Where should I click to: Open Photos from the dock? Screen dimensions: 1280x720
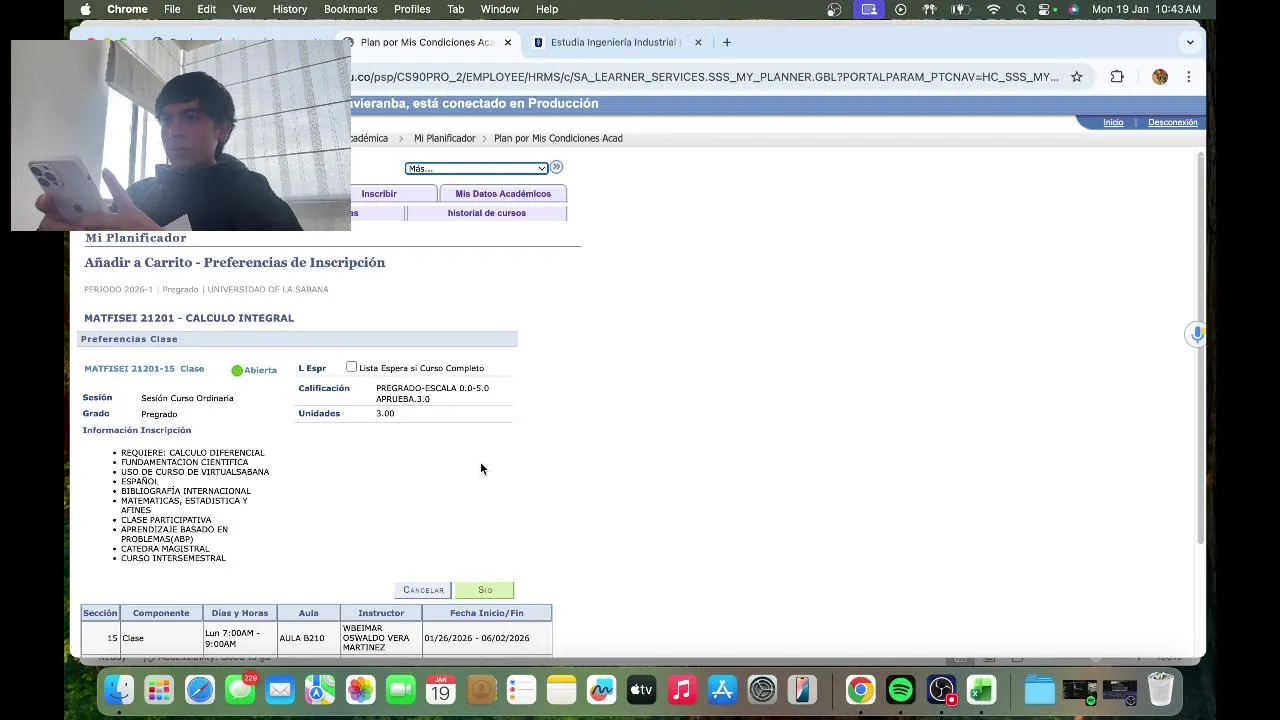tap(360, 690)
